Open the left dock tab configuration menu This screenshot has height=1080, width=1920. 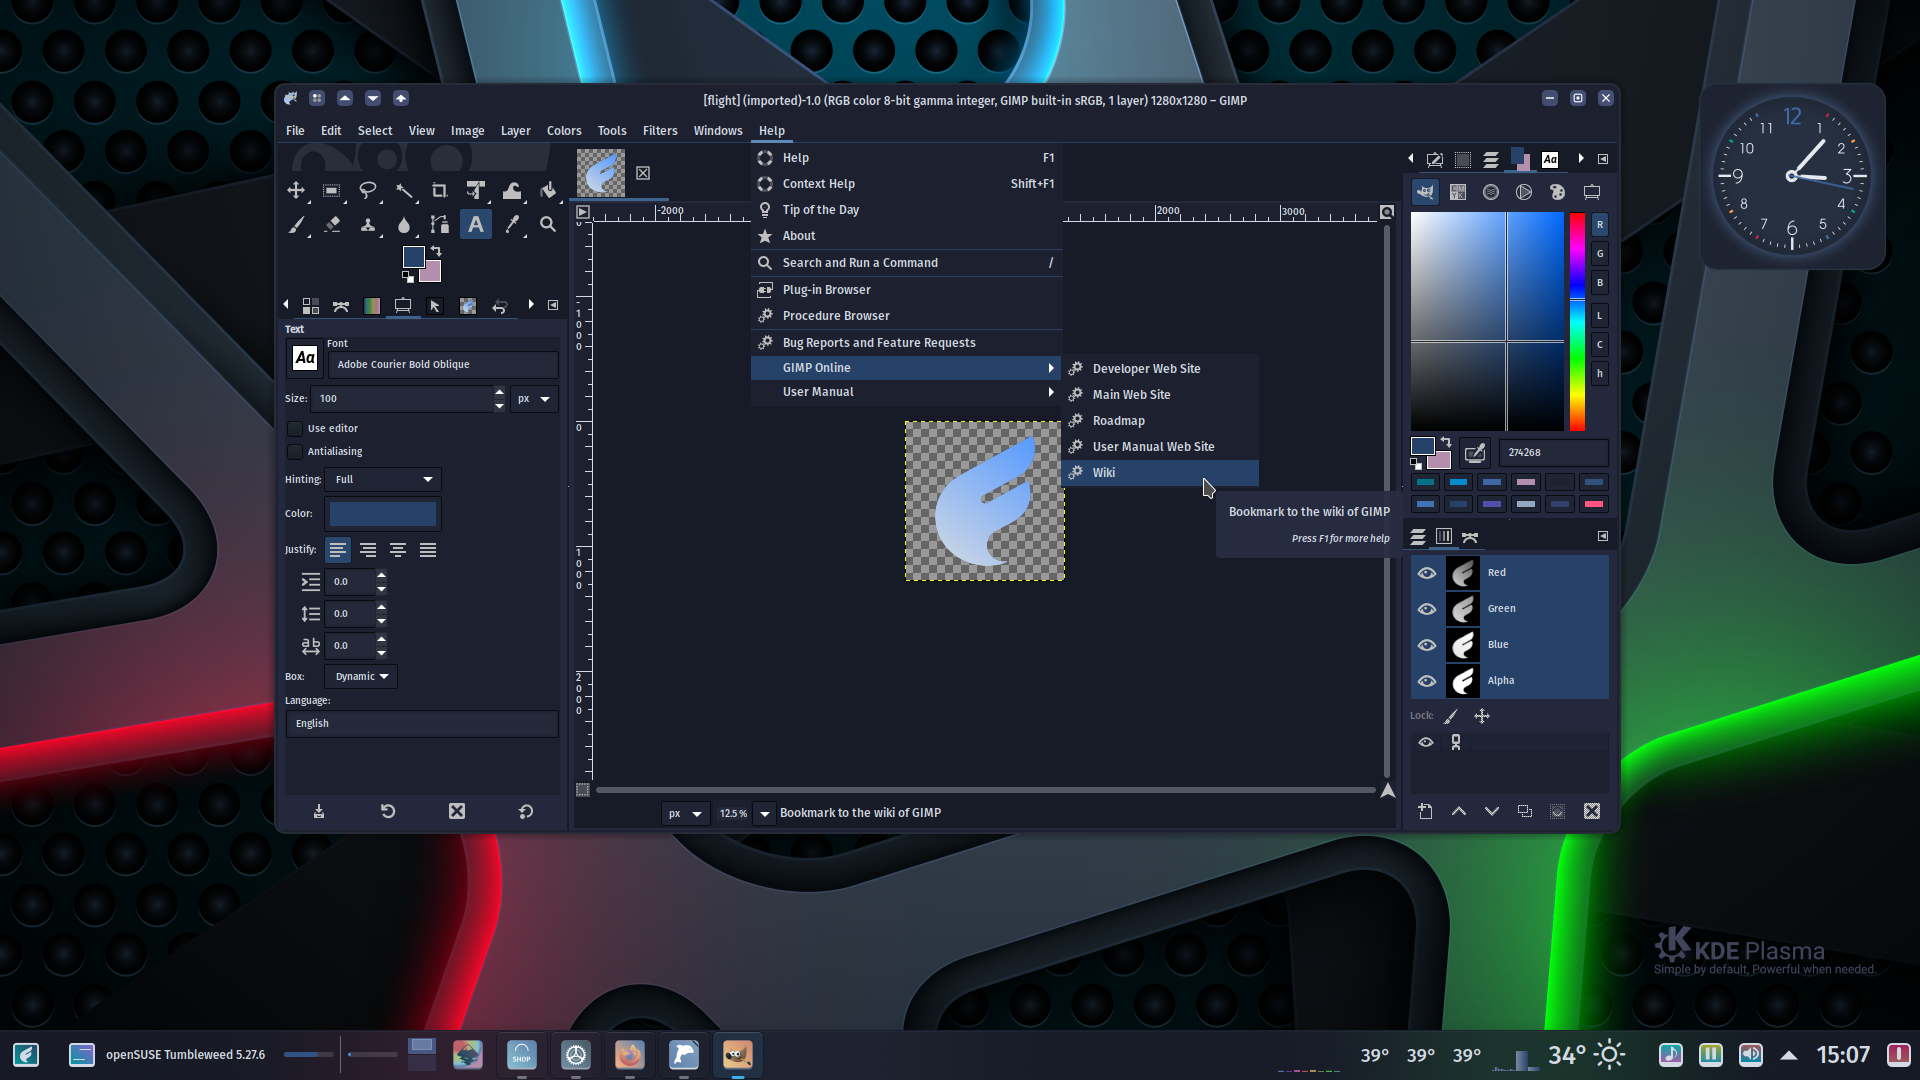click(553, 305)
